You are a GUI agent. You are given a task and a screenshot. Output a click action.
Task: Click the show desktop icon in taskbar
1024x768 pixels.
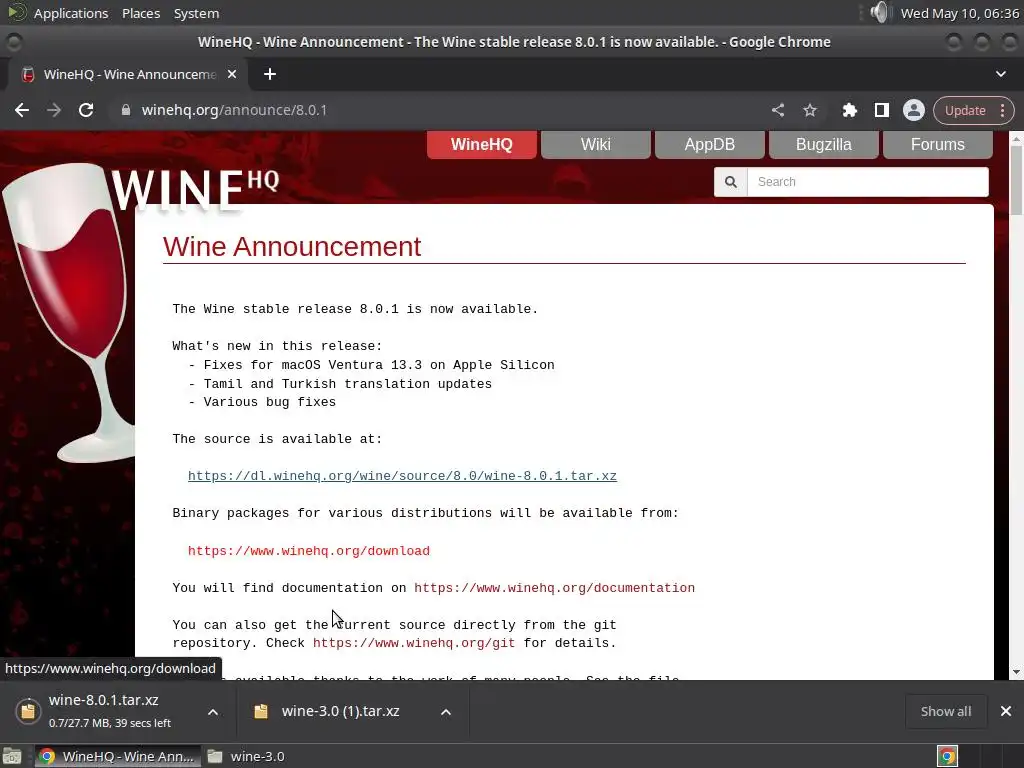(12, 756)
